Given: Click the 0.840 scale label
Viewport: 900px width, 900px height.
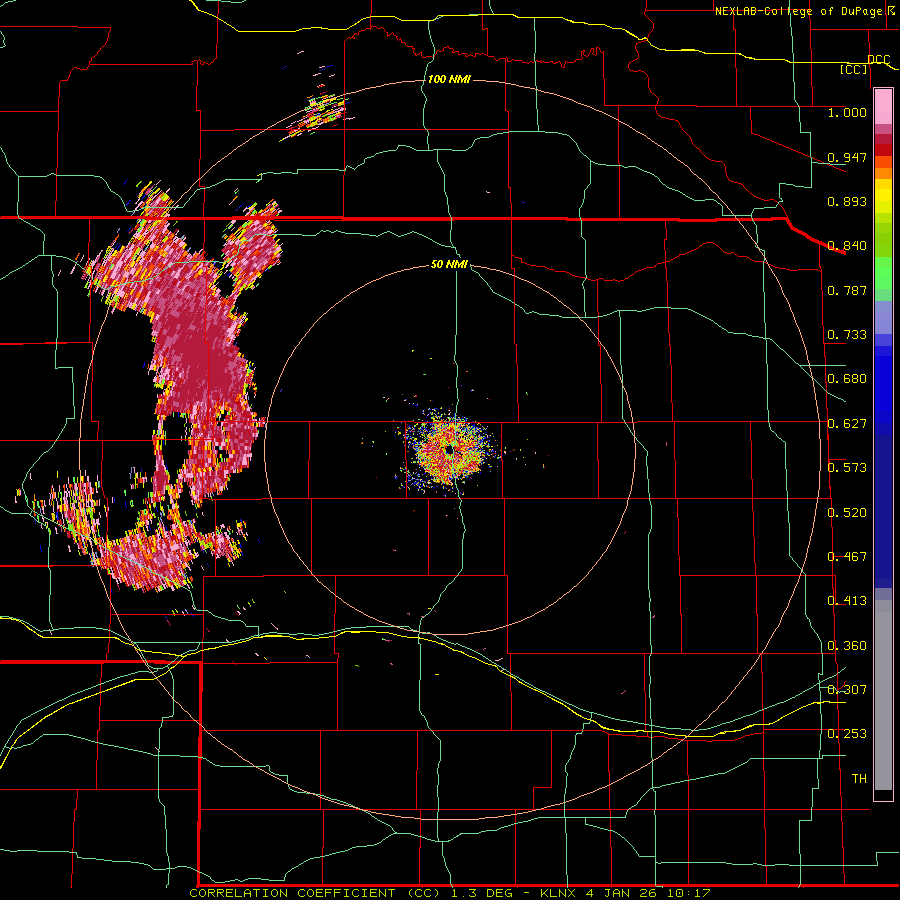Looking at the screenshot, I should [x=847, y=246].
